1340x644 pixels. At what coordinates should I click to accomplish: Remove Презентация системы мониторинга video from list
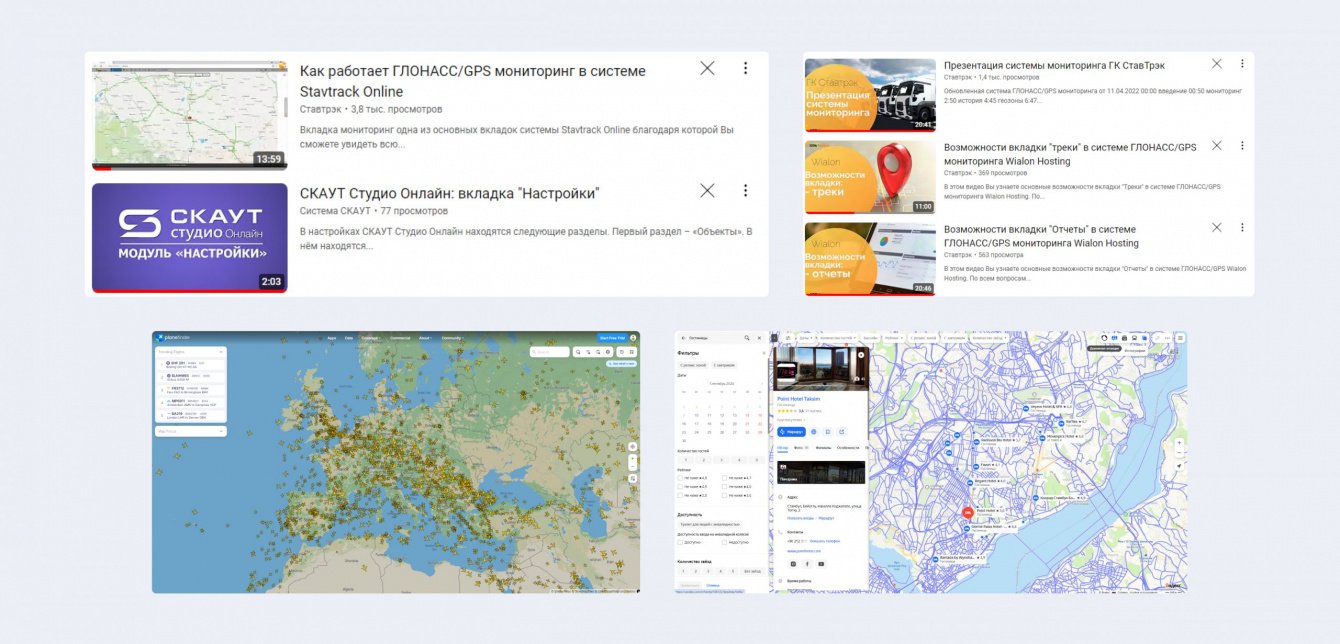pos(1217,63)
